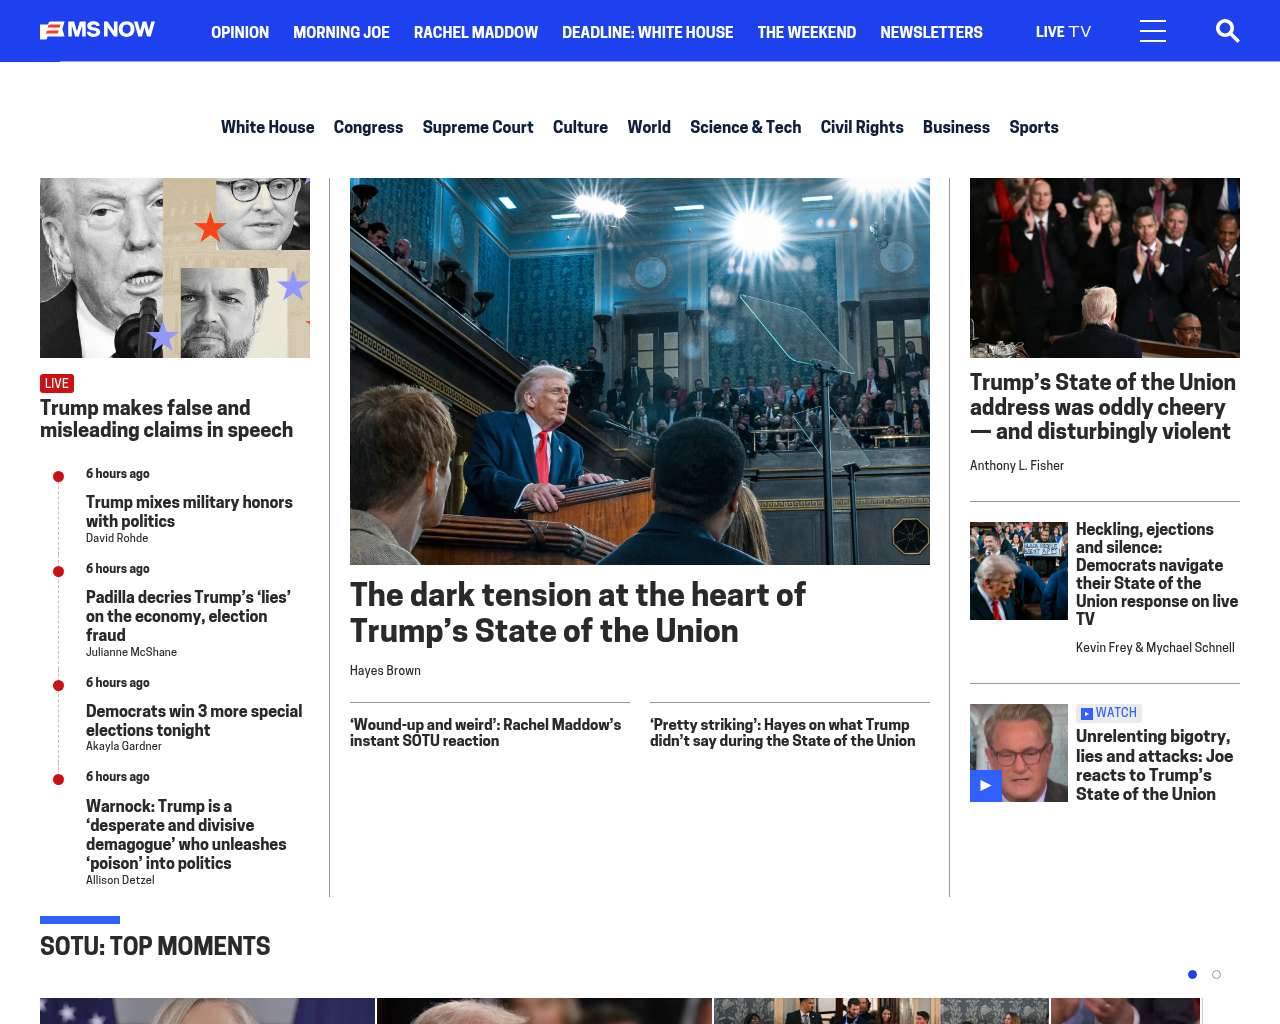Open 'Wound-up and weird' Maddow reaction link
The height and width of the screenshot is (1024, 1280).
[x=485, y=732]
